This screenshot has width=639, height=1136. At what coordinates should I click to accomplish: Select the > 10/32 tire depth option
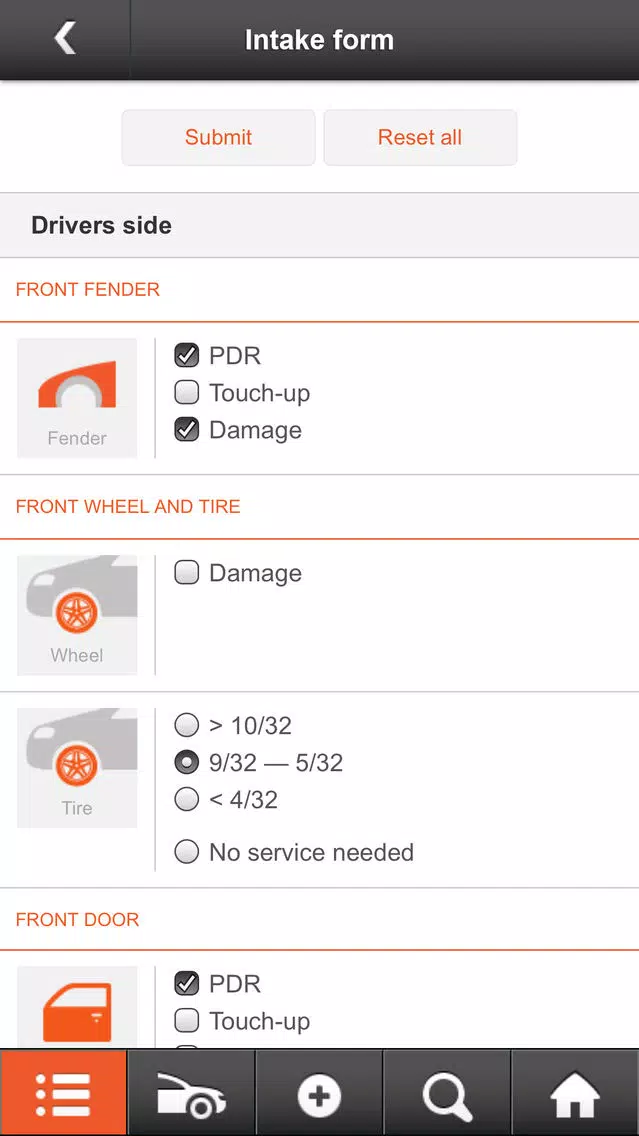click(187, 725)
